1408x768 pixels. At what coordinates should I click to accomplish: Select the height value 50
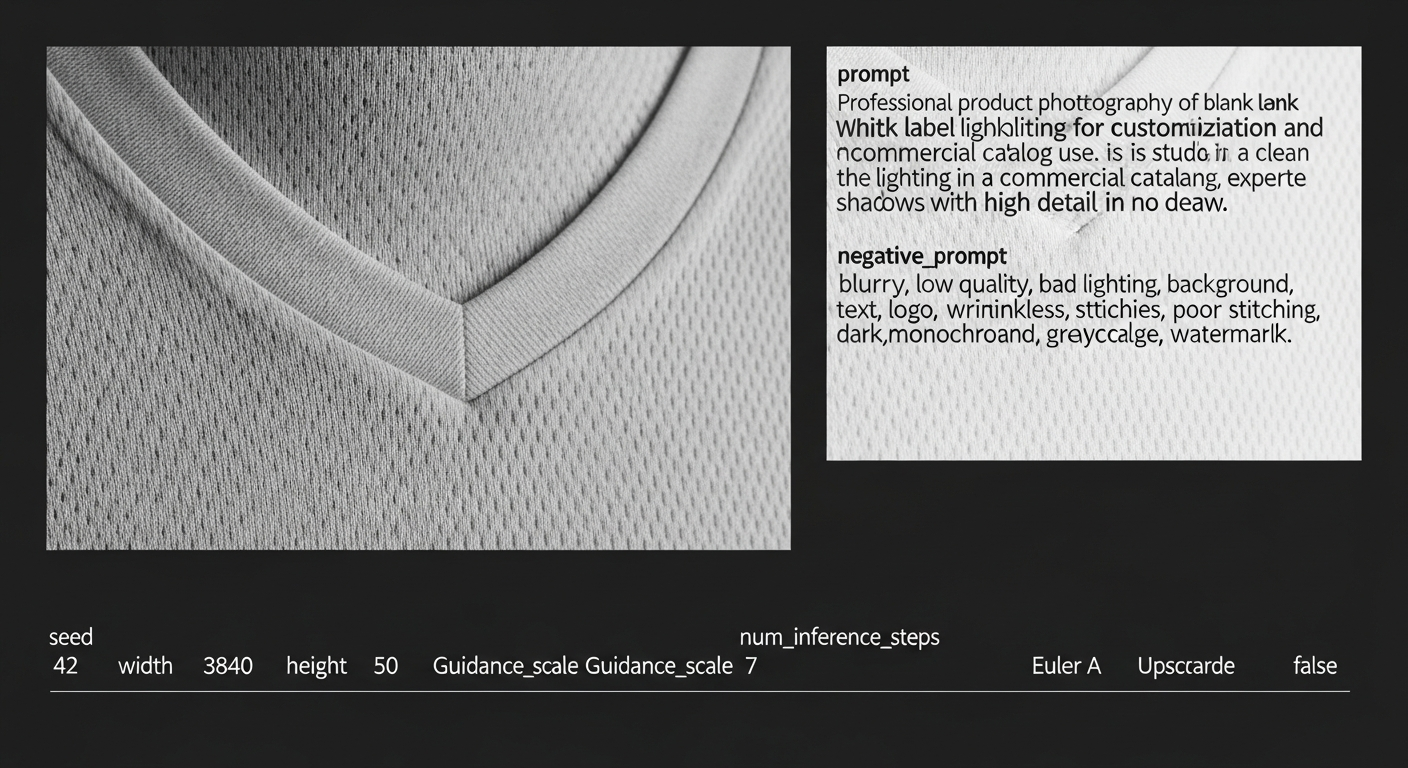click(x=386, y=666)
